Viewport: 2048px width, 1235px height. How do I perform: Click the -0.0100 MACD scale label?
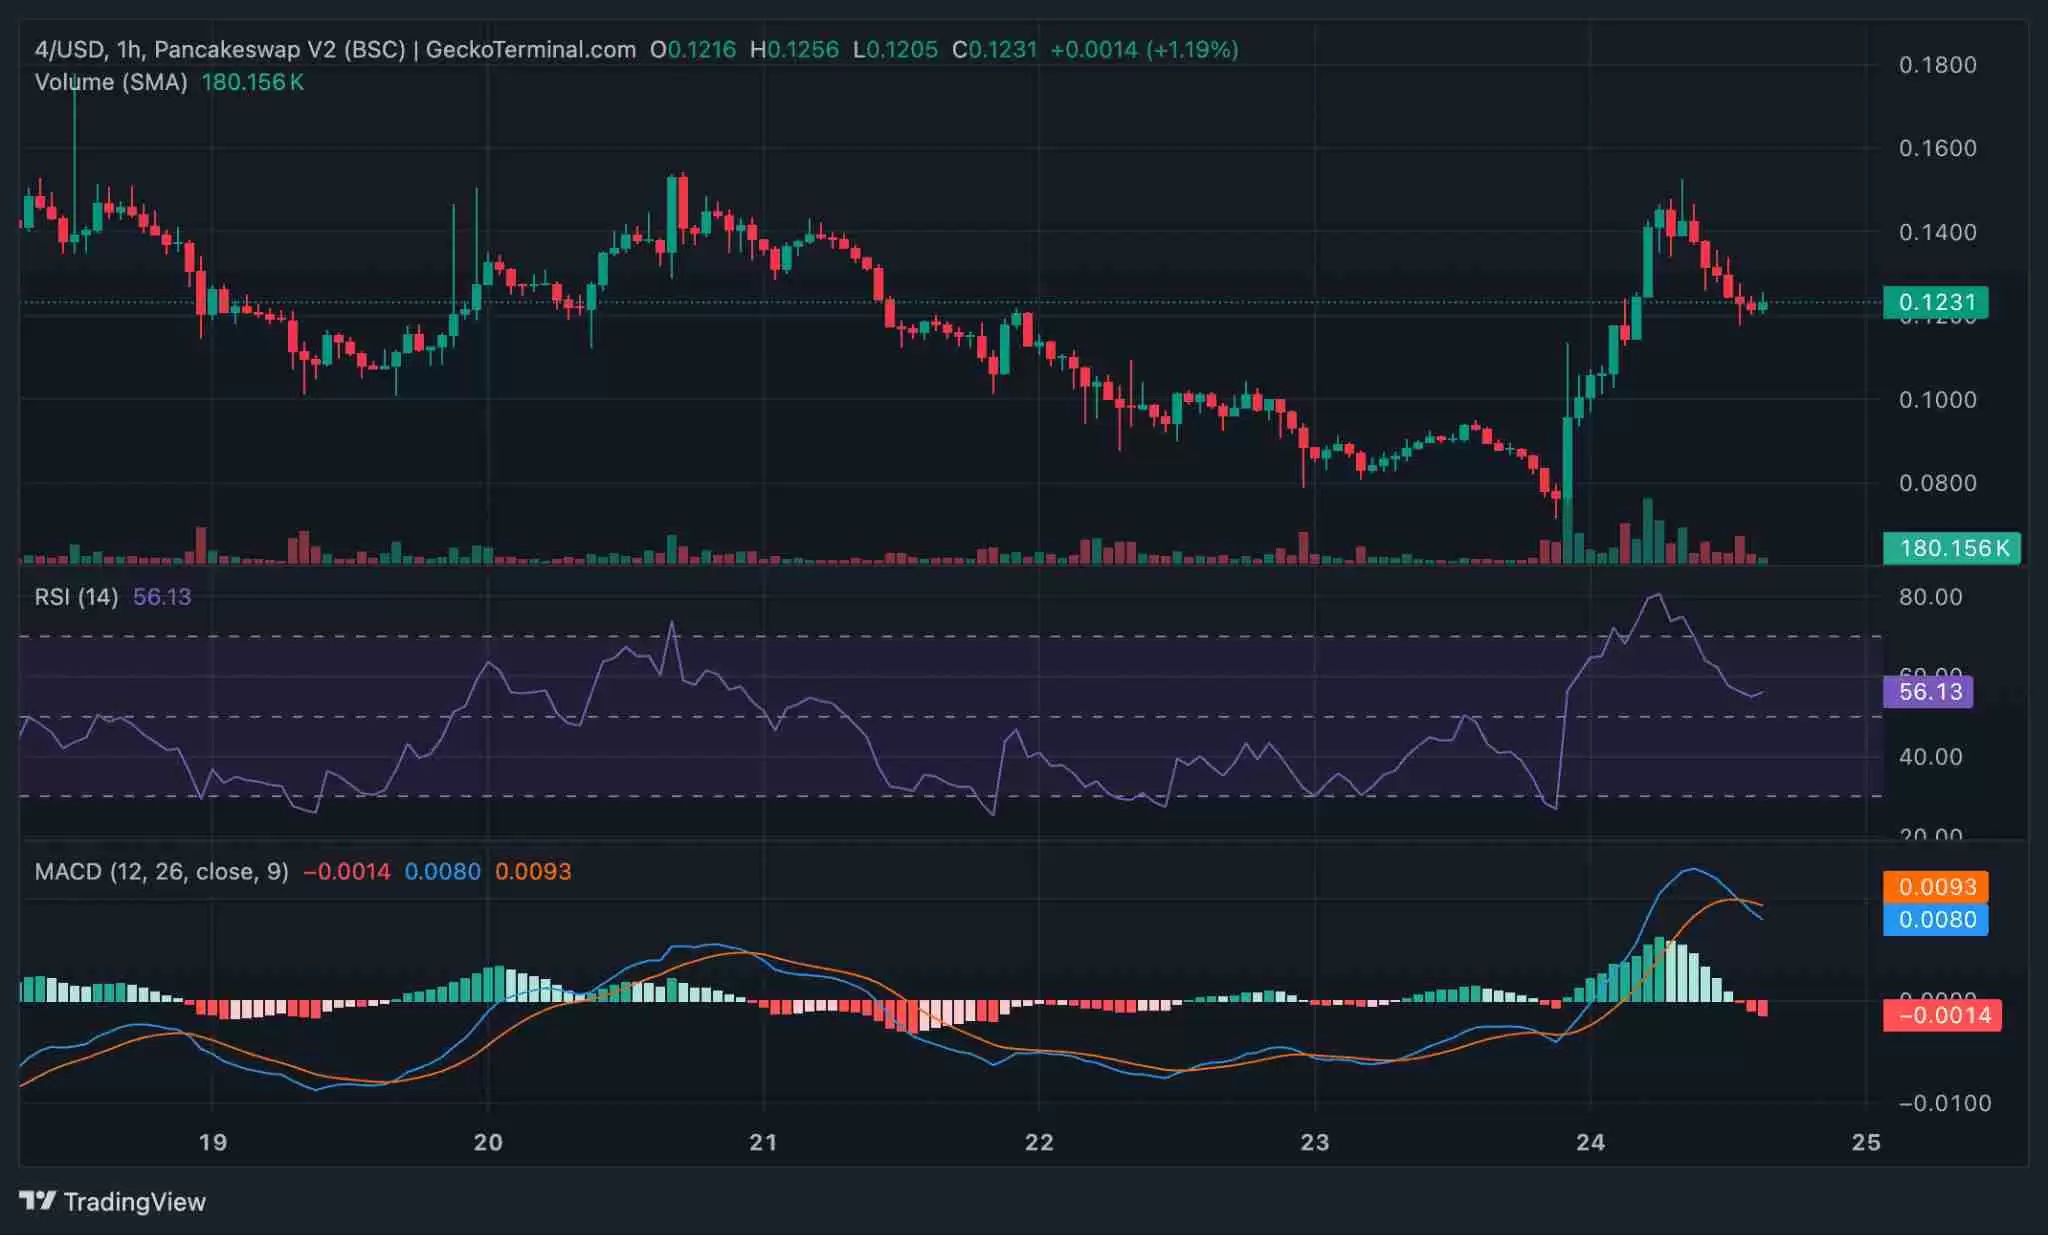[x=1944, y=1103]
